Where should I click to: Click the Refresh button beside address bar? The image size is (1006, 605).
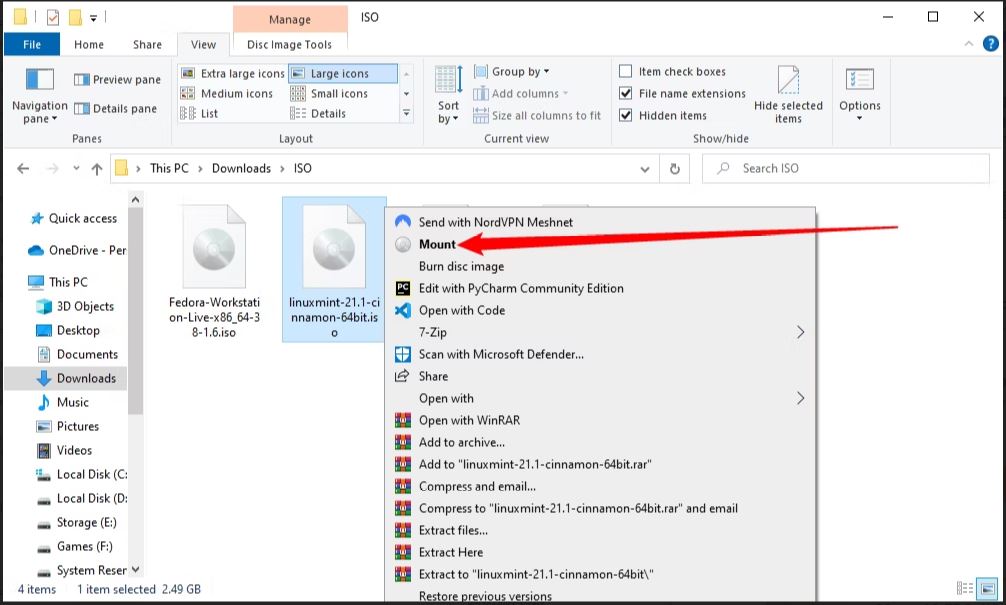[x=675, y=169]
